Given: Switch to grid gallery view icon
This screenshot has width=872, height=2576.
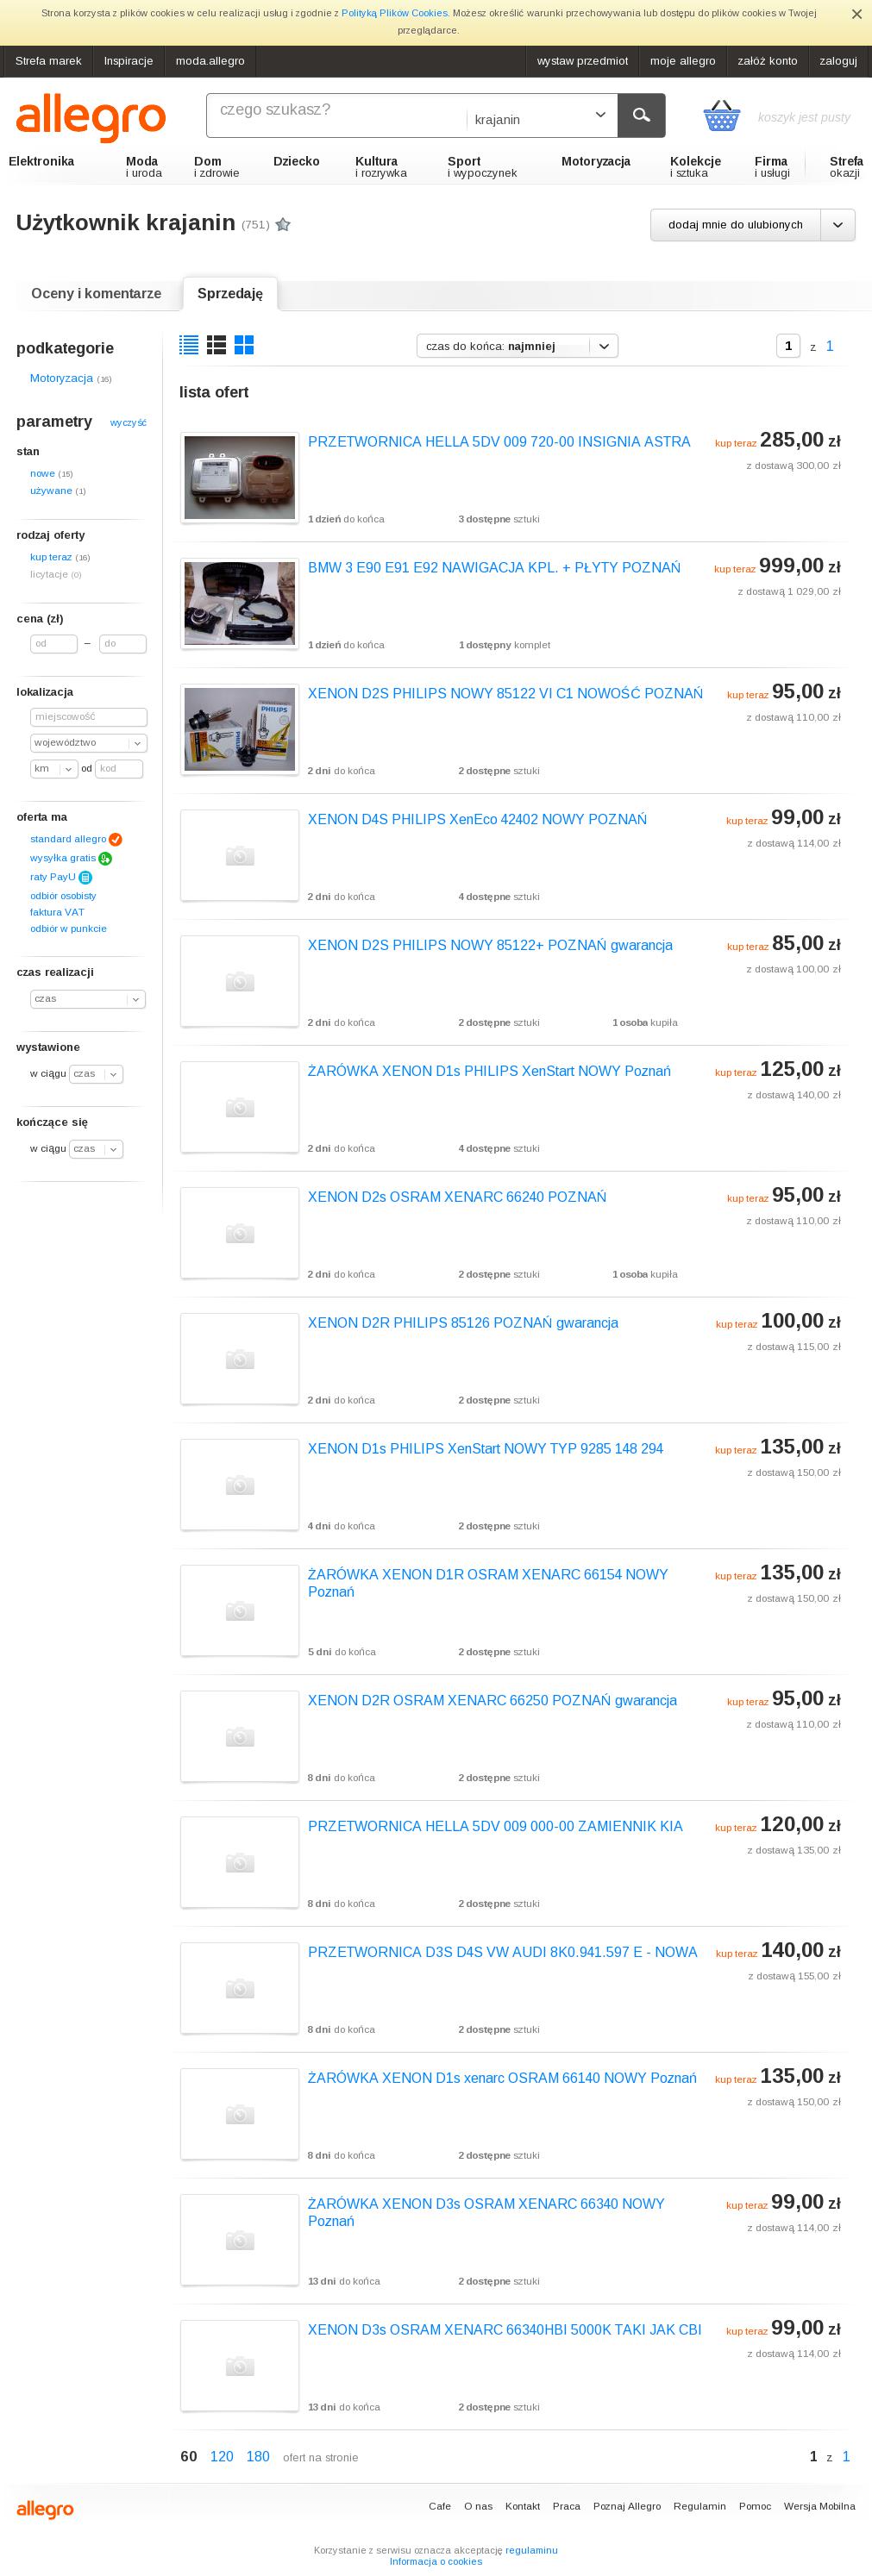Looking at the screenshot, I should (244, 345).
